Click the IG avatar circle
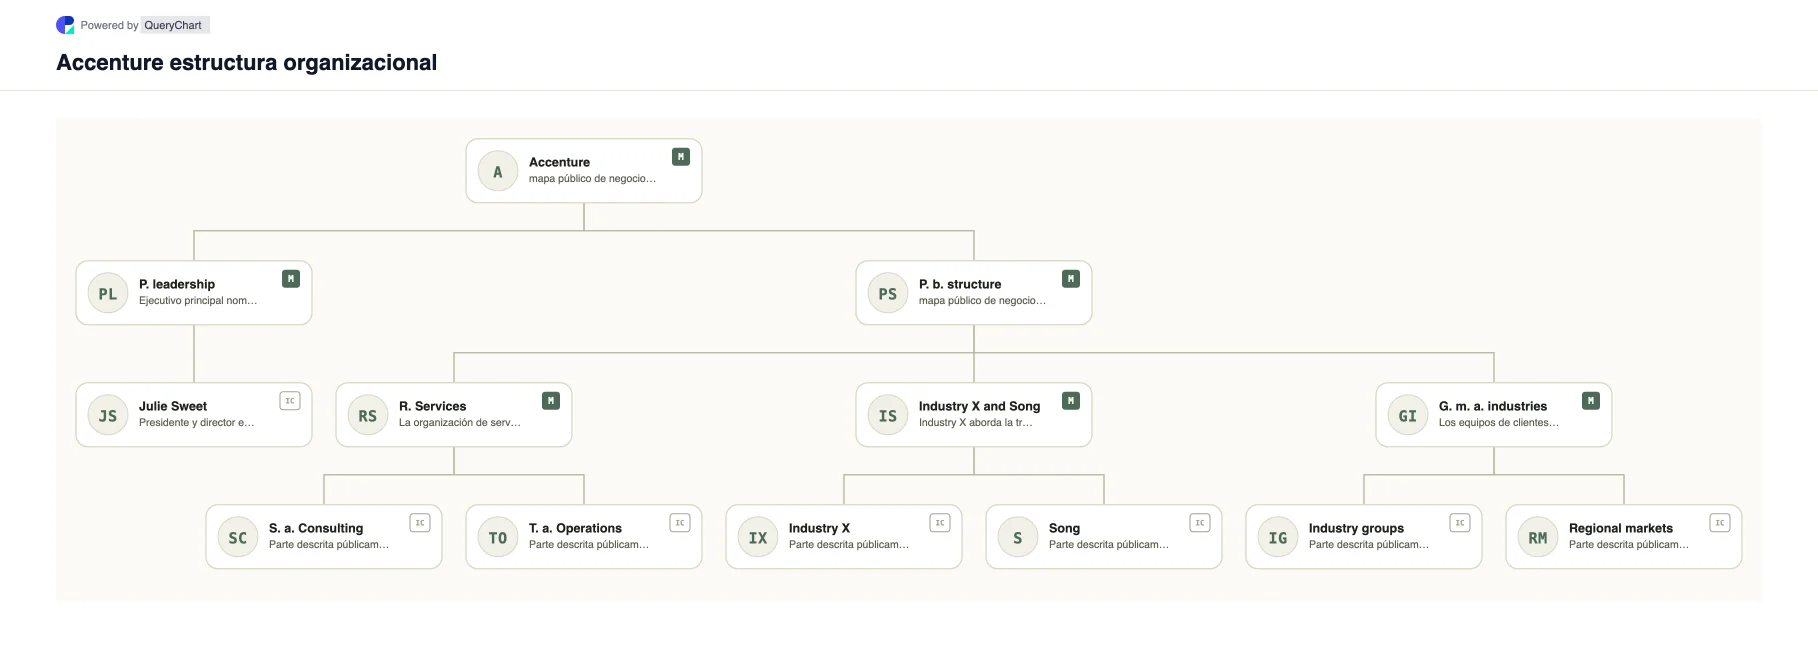This screenshot has width=1818, height=658. (1278, 537)
